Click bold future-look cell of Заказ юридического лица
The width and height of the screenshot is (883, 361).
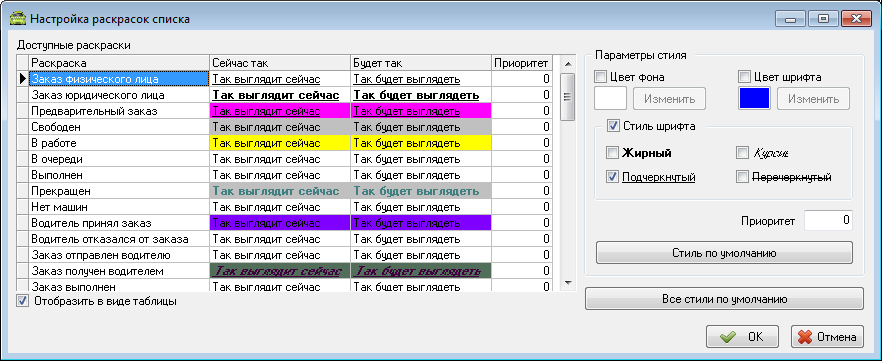[421, 95]
